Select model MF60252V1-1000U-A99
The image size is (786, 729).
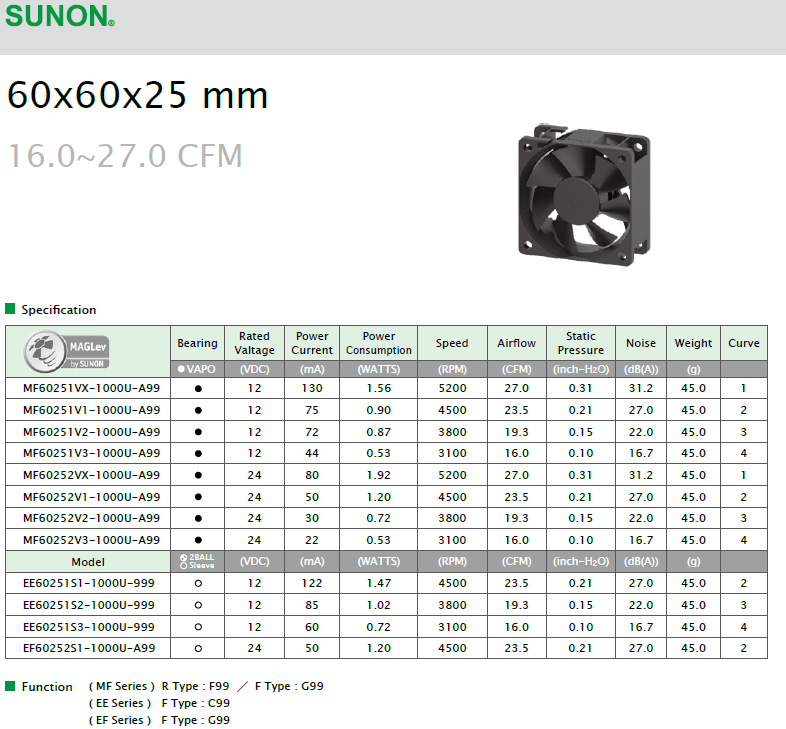[92, 497]
